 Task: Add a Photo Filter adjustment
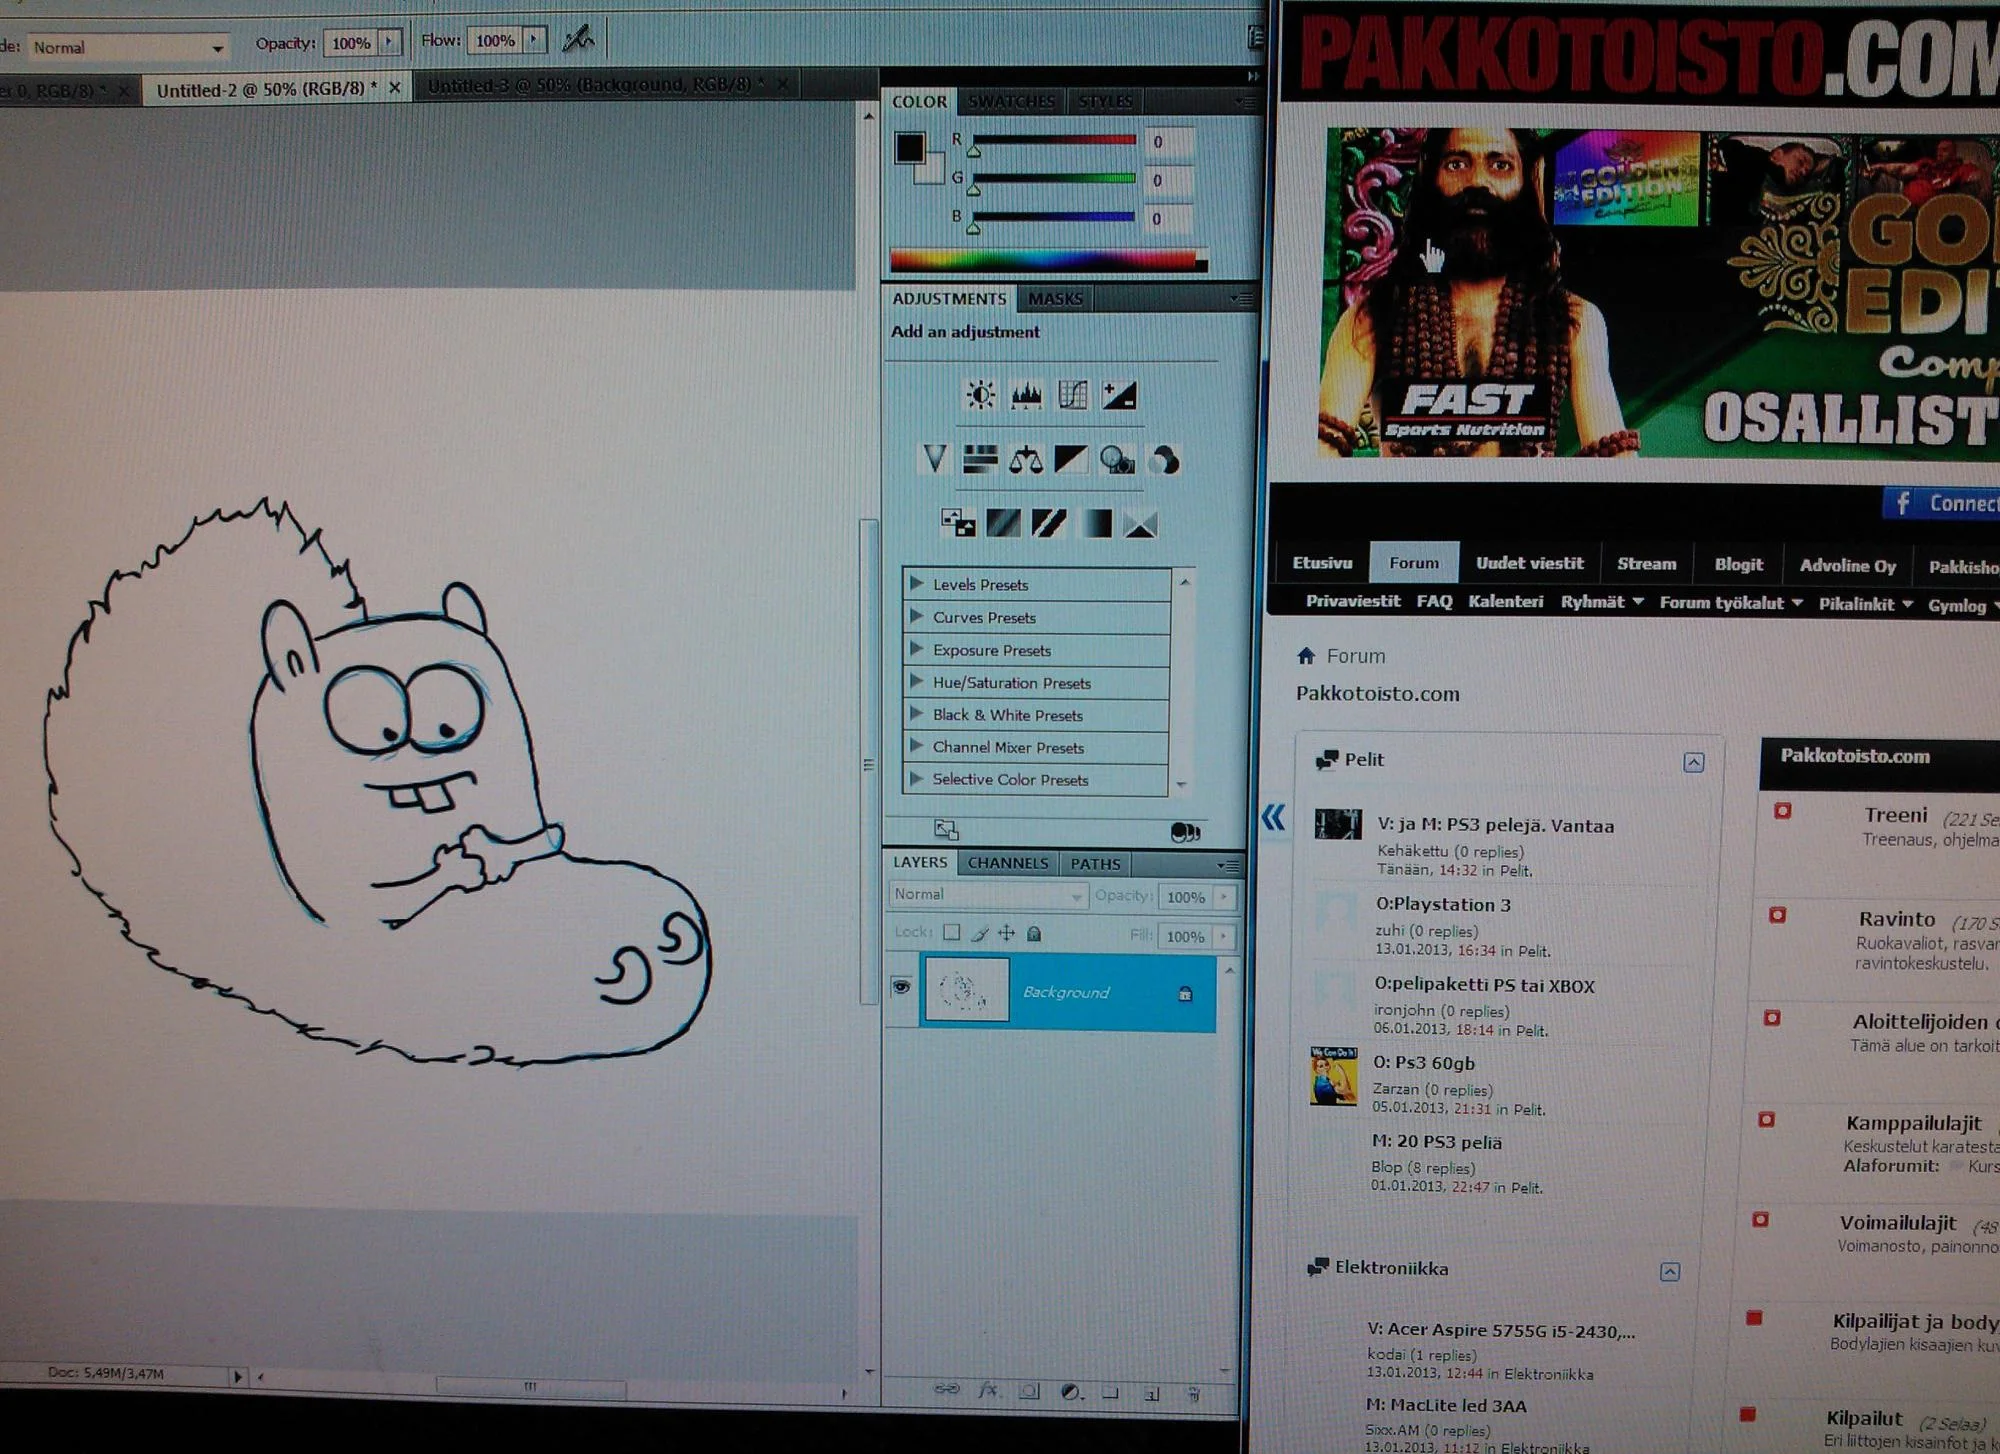coord(1116,460)
